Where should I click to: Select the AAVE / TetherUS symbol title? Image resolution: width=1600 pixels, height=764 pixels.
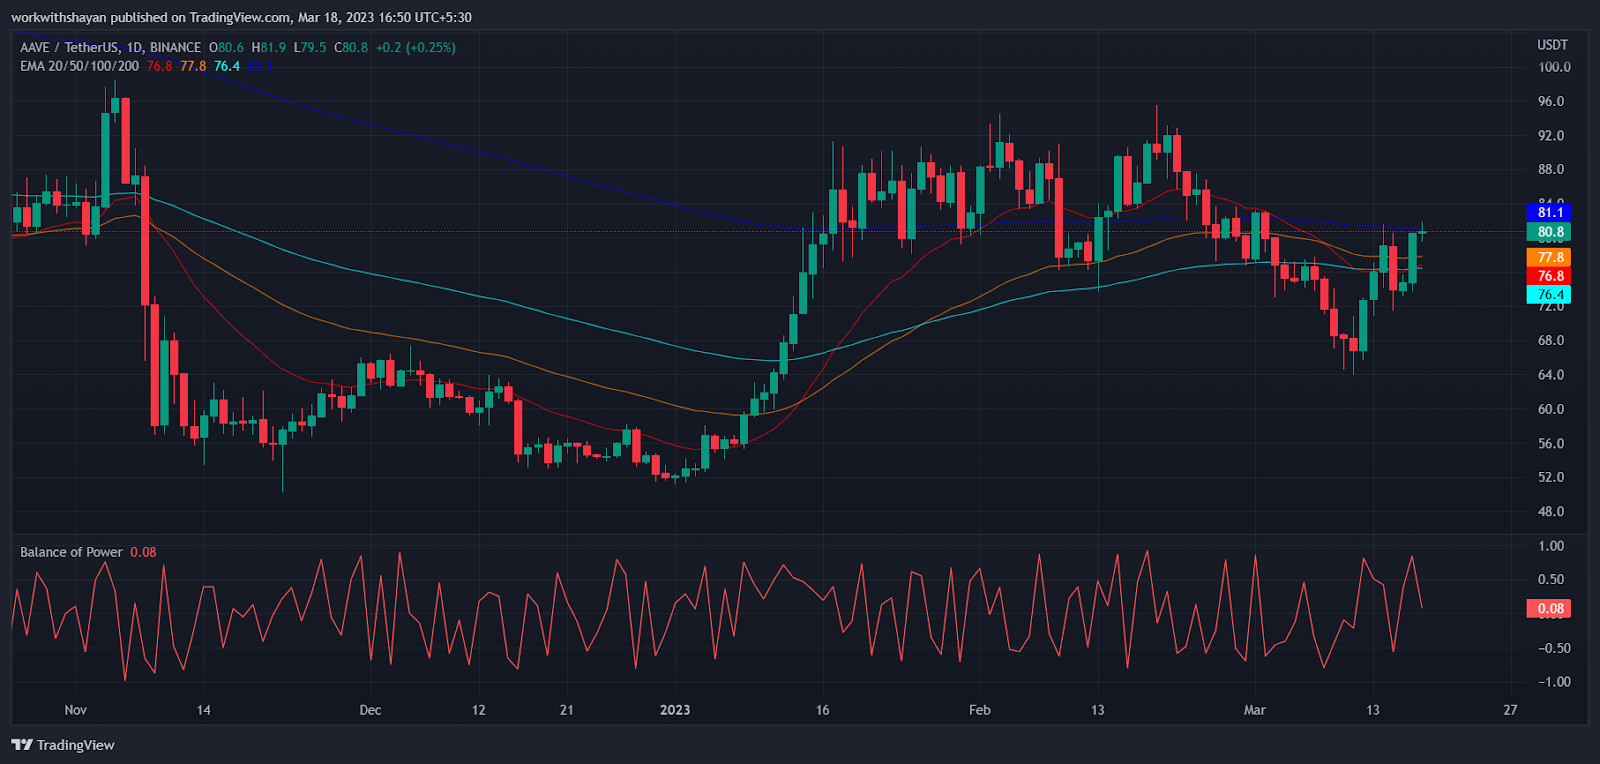(110, 47)
